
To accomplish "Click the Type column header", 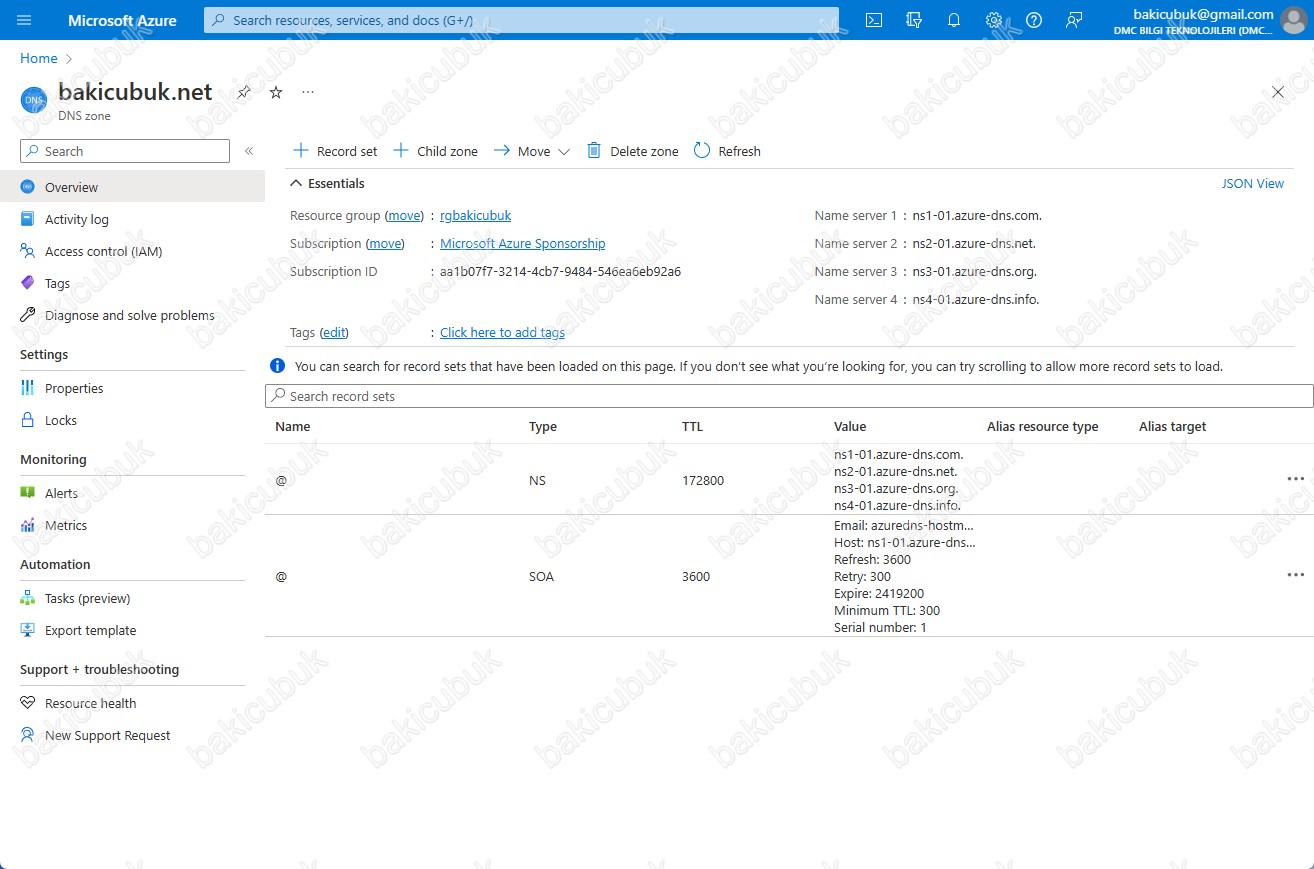I will (x=543, y=426).
